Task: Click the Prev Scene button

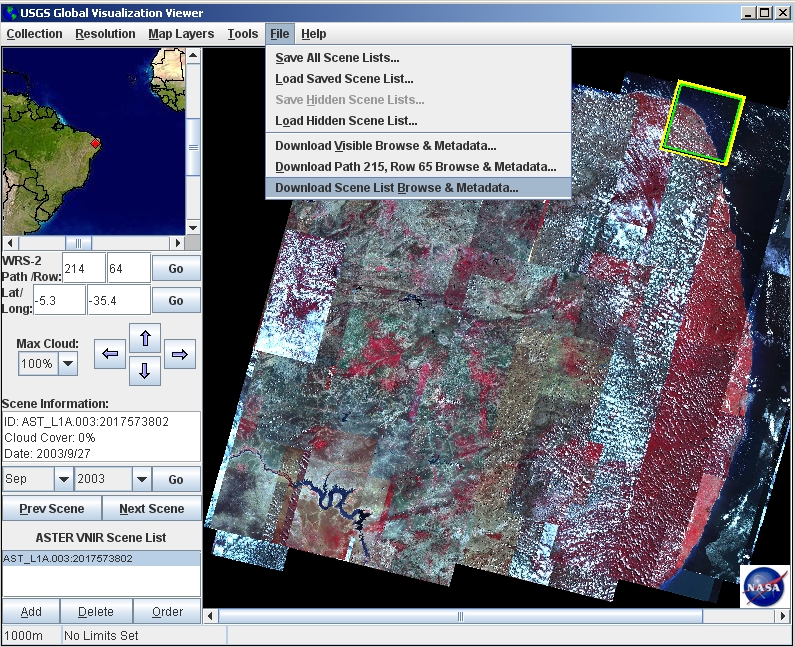Action: [x=52, y=509]
